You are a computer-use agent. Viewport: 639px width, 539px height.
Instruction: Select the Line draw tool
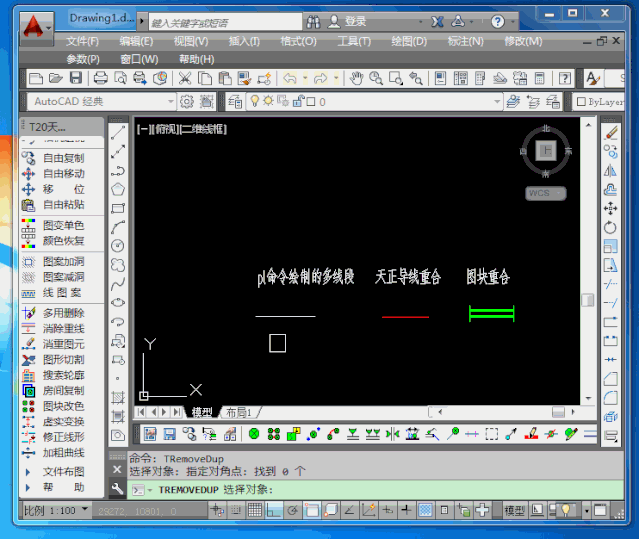pos(118,132)
